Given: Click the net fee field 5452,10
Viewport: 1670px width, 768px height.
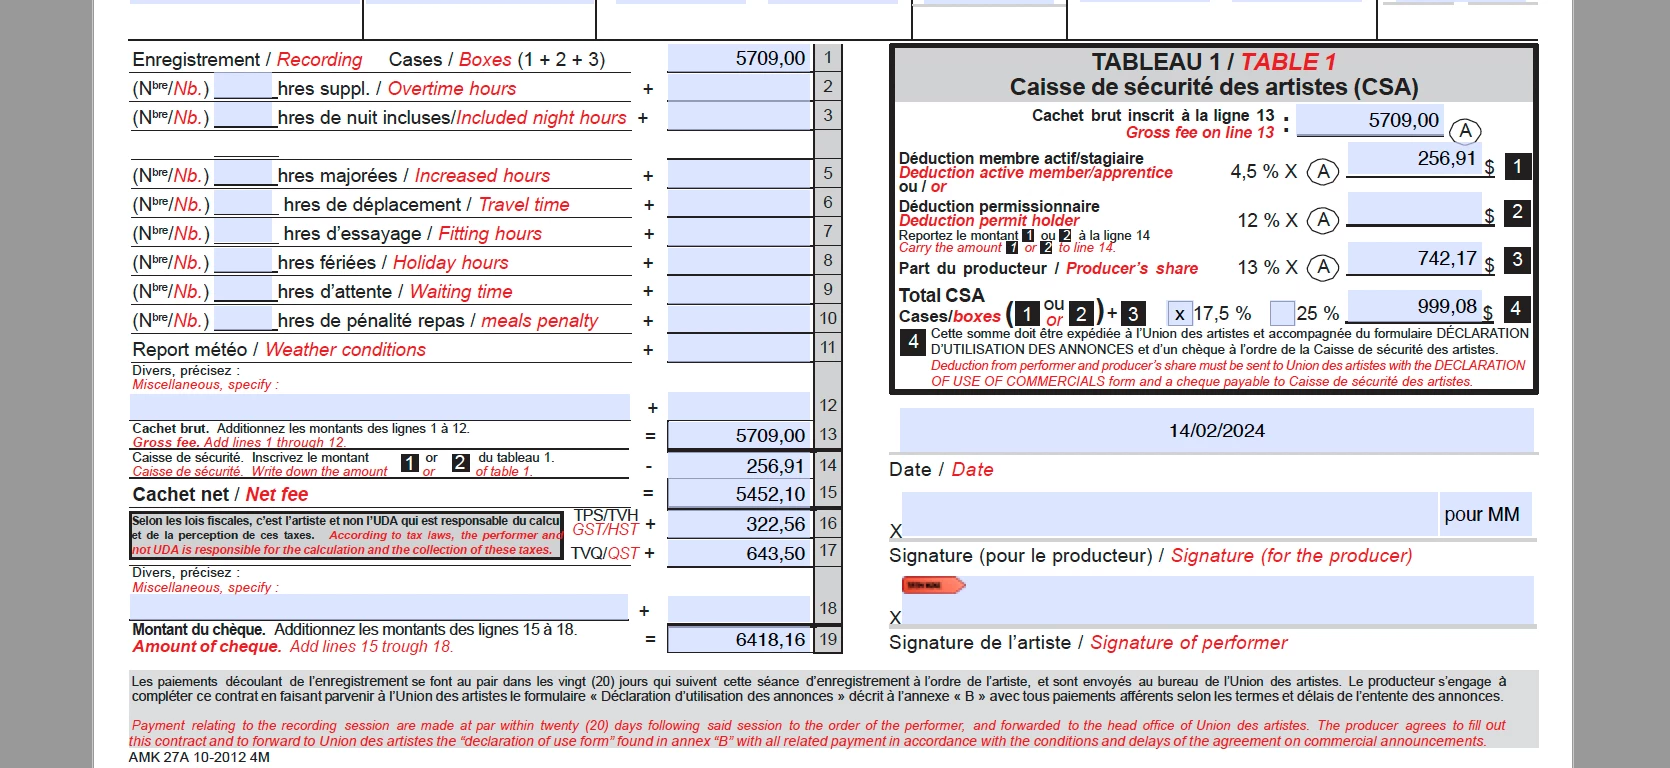Looking at the screenshot, I should point(739,493).
